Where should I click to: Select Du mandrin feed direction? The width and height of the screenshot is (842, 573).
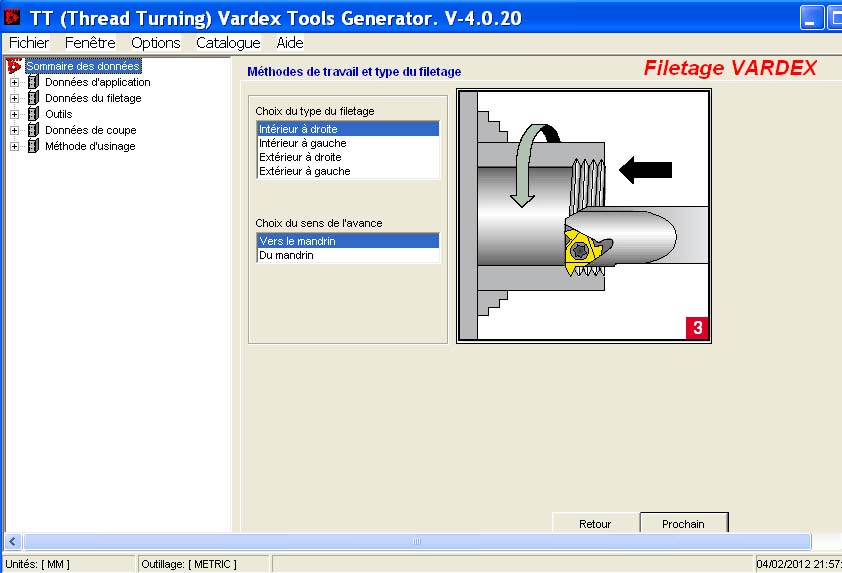point(348,255)
